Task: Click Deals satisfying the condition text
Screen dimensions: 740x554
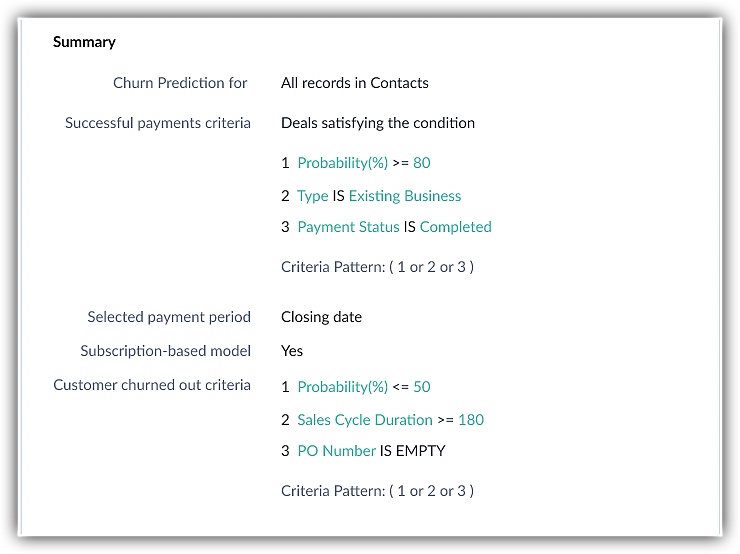Action: [378, 123]
